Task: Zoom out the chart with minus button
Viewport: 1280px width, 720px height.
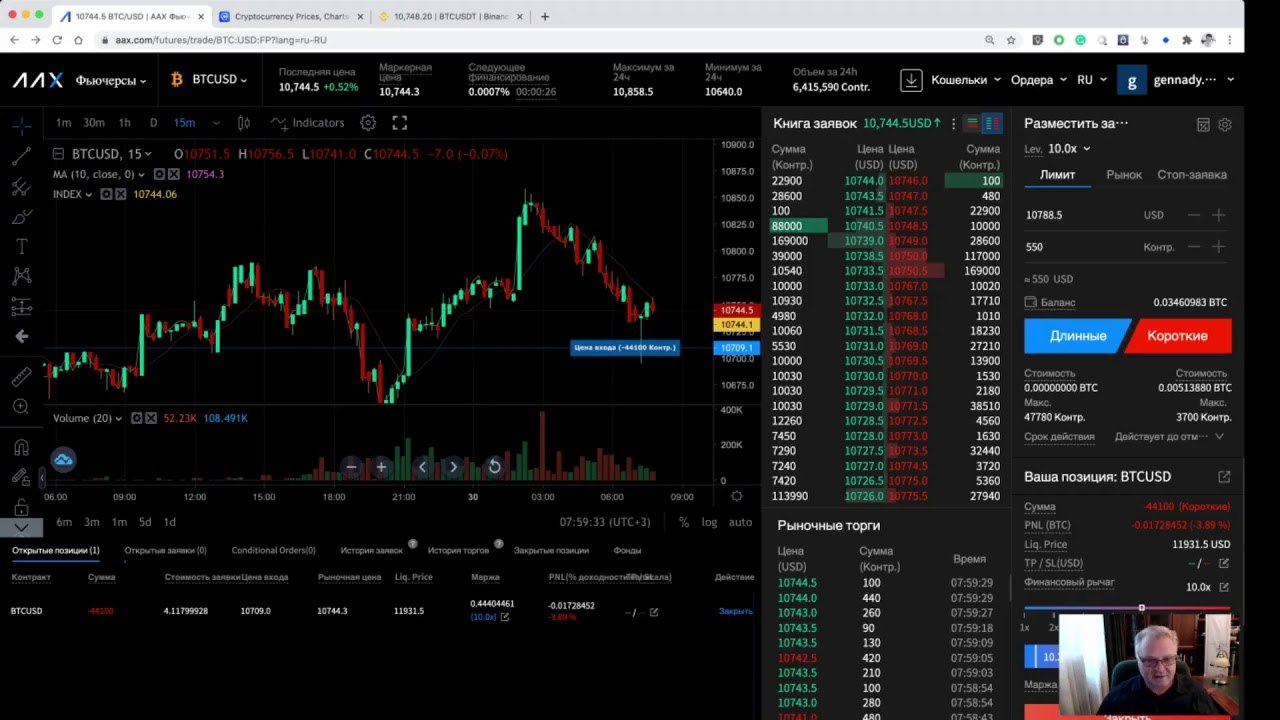Action: 351,467
